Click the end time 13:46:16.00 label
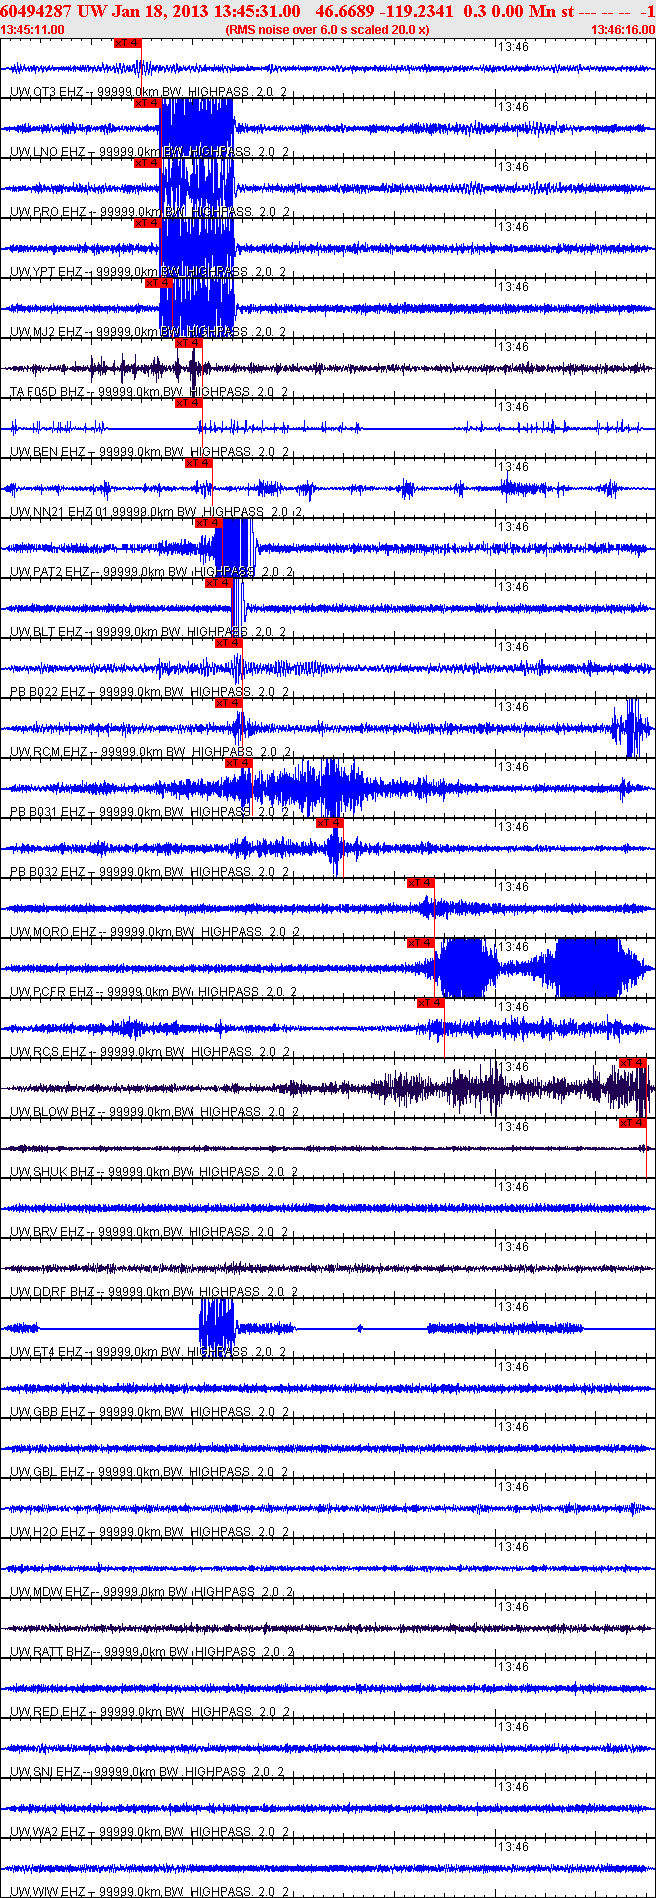Image resolution: width=656 pixels, height=1898 pixels. tap(623, 30)
